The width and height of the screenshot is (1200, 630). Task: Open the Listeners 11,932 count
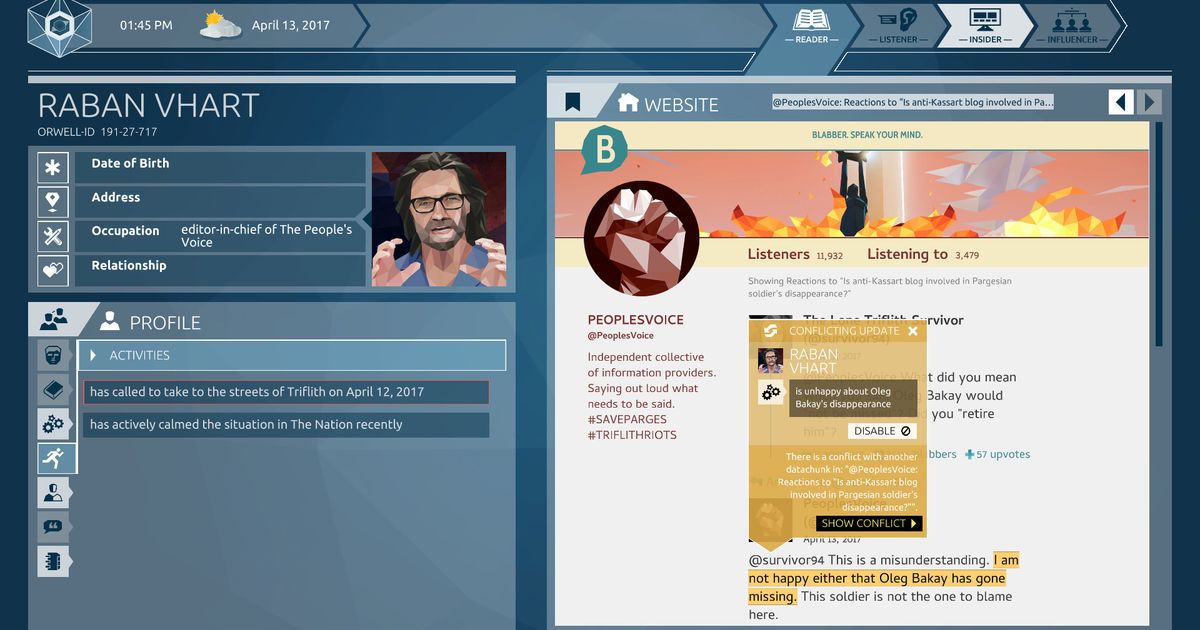pos(795,254)
